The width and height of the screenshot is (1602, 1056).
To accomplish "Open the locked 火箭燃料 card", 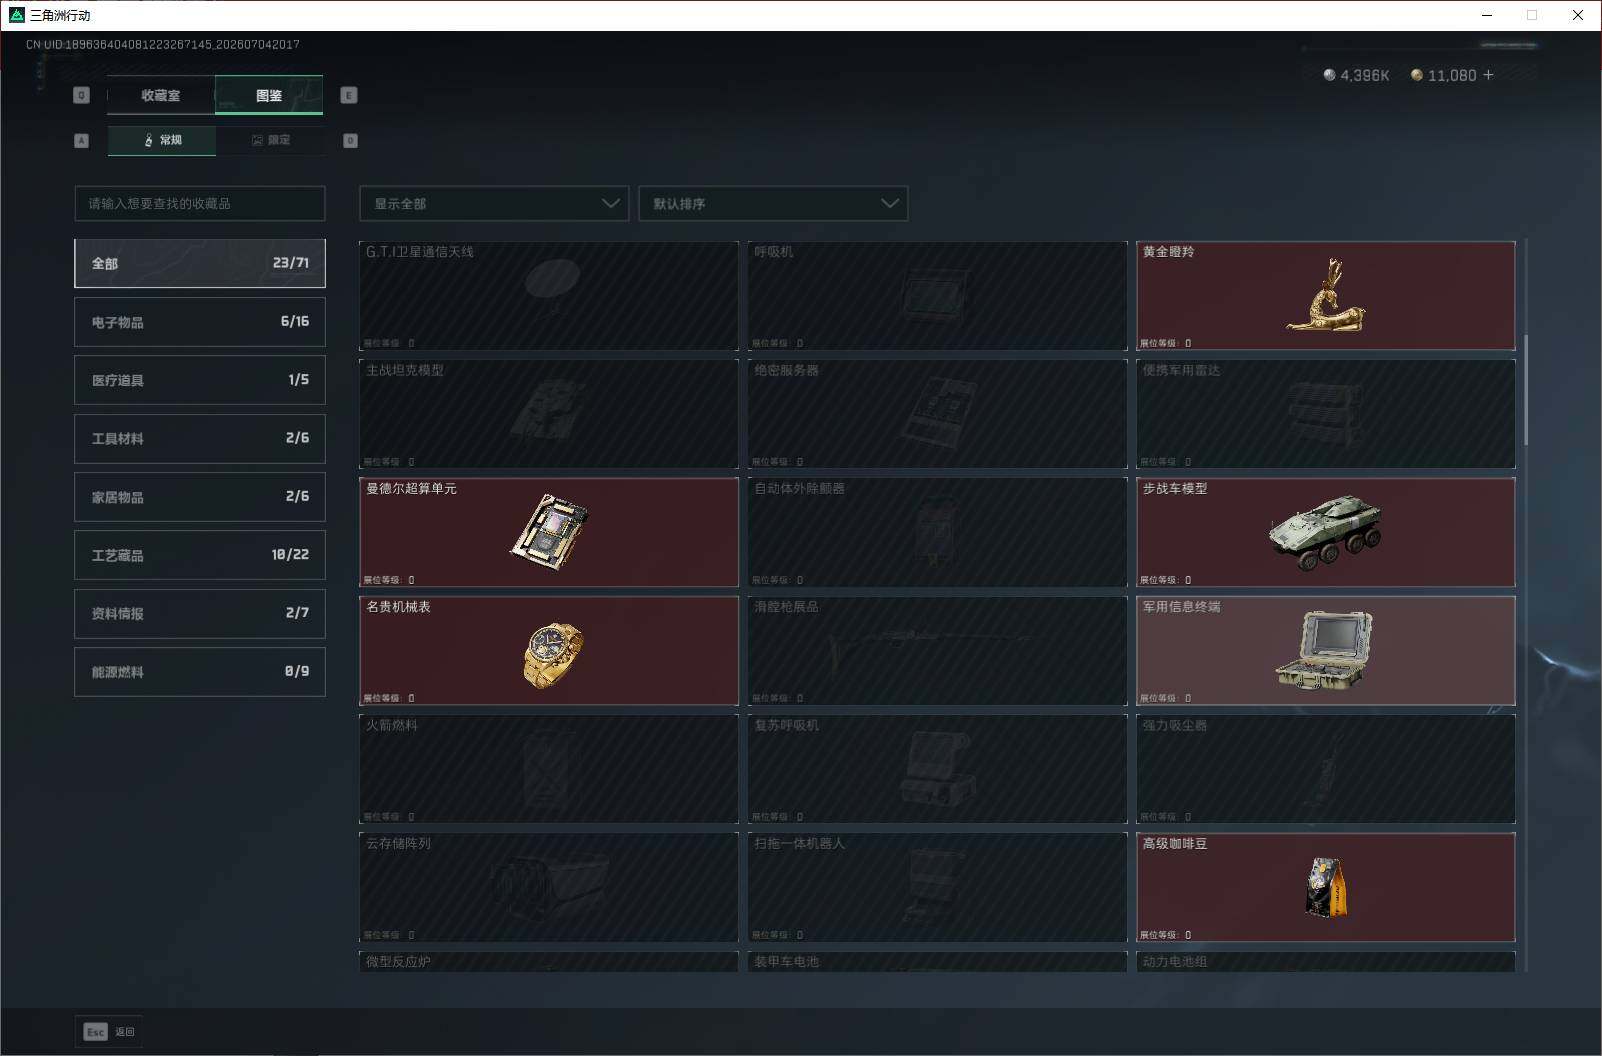I will click(549, 769).
